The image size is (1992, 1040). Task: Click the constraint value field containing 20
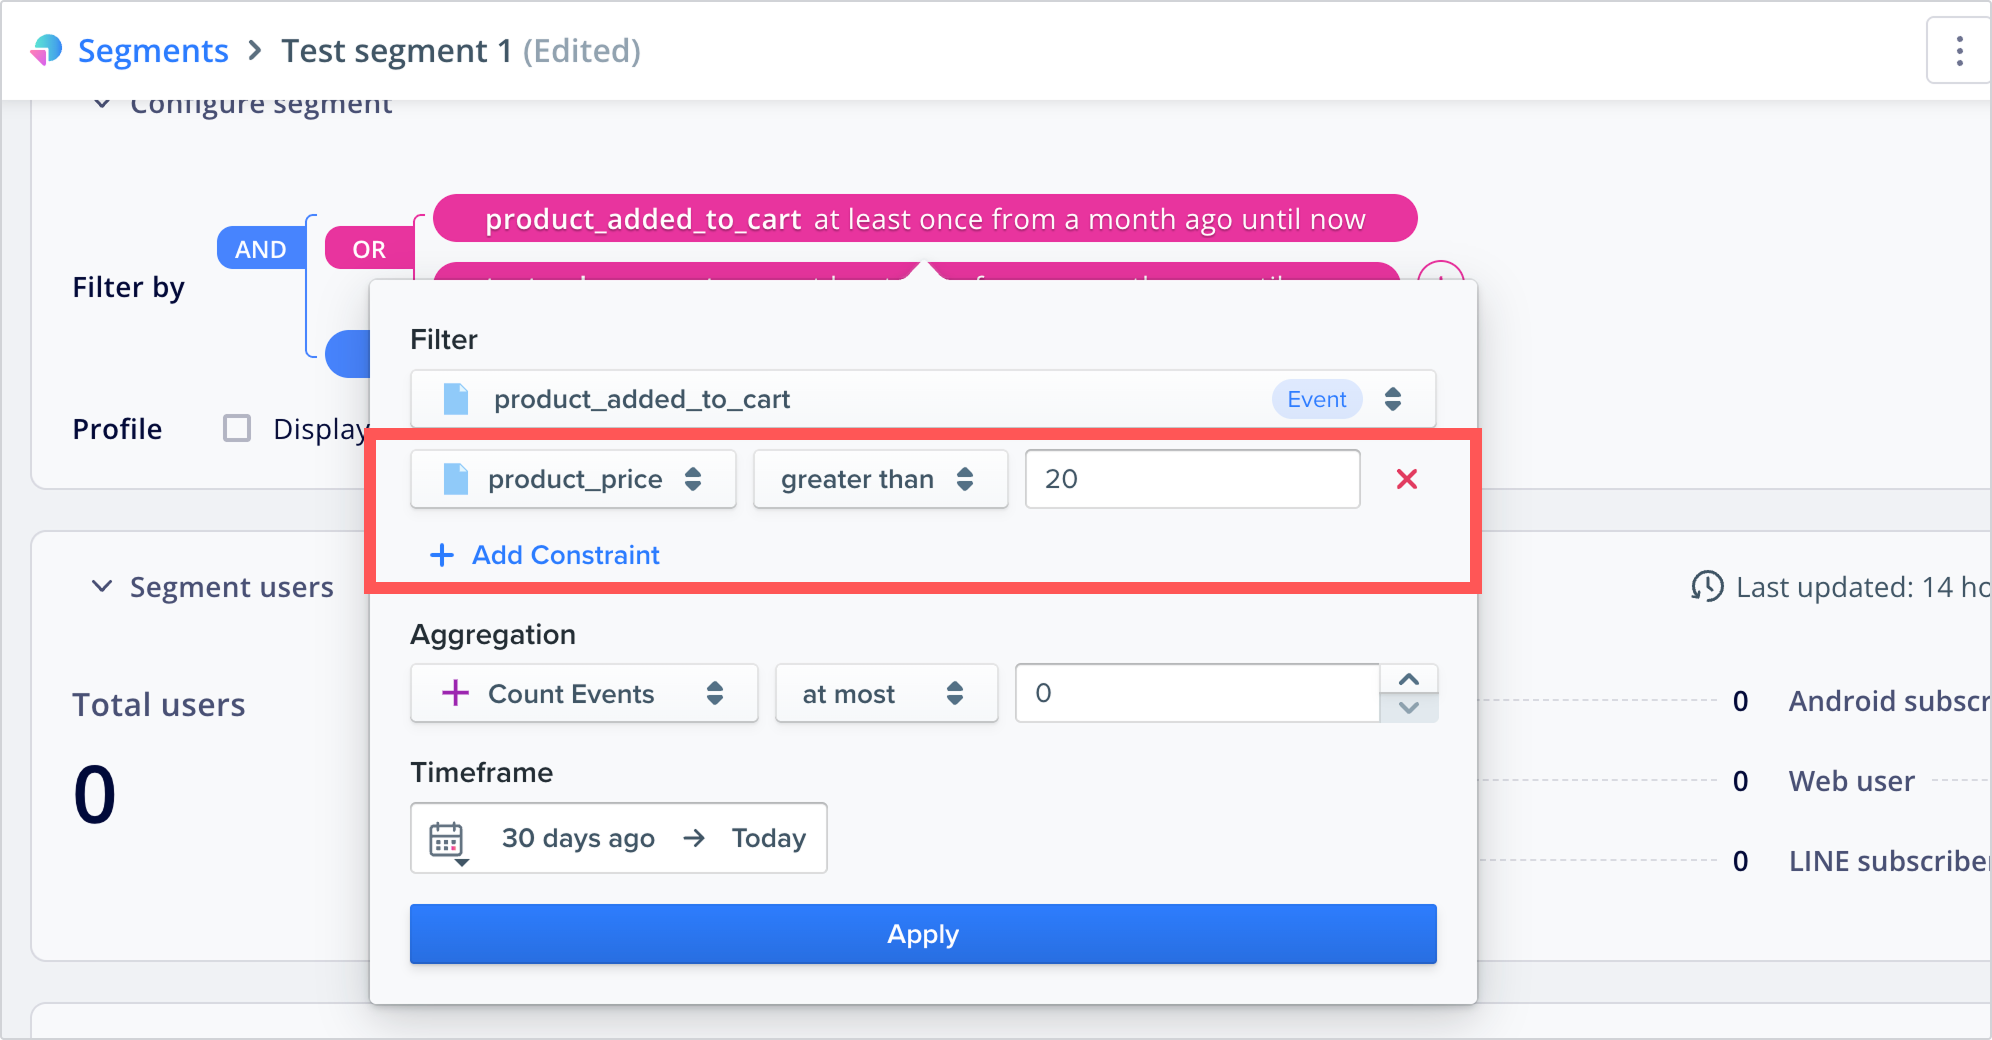[x=1192, y=479]
